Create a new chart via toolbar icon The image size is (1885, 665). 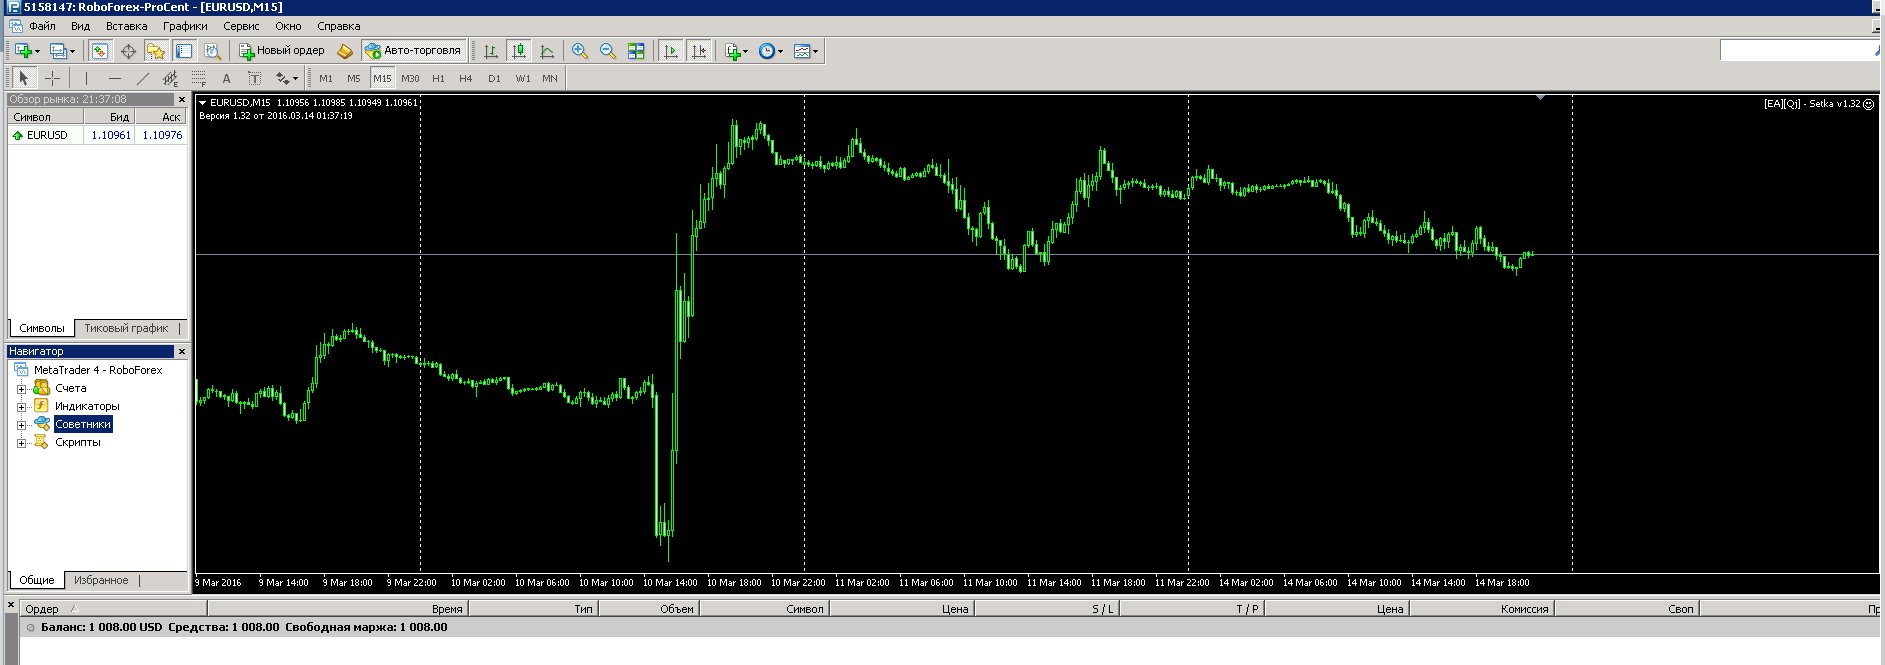coord(23,51)
